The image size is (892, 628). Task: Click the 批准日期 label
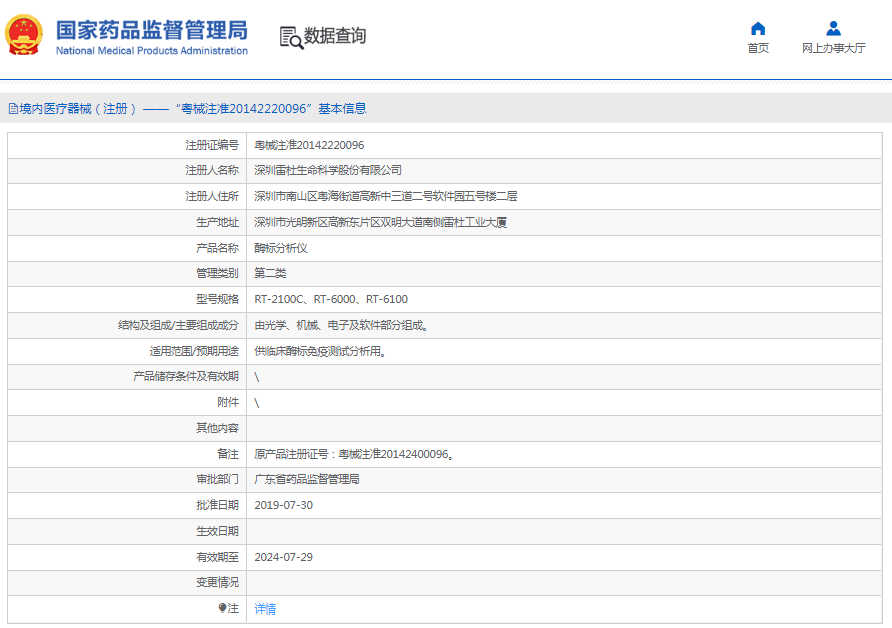(x=217, y=505)
